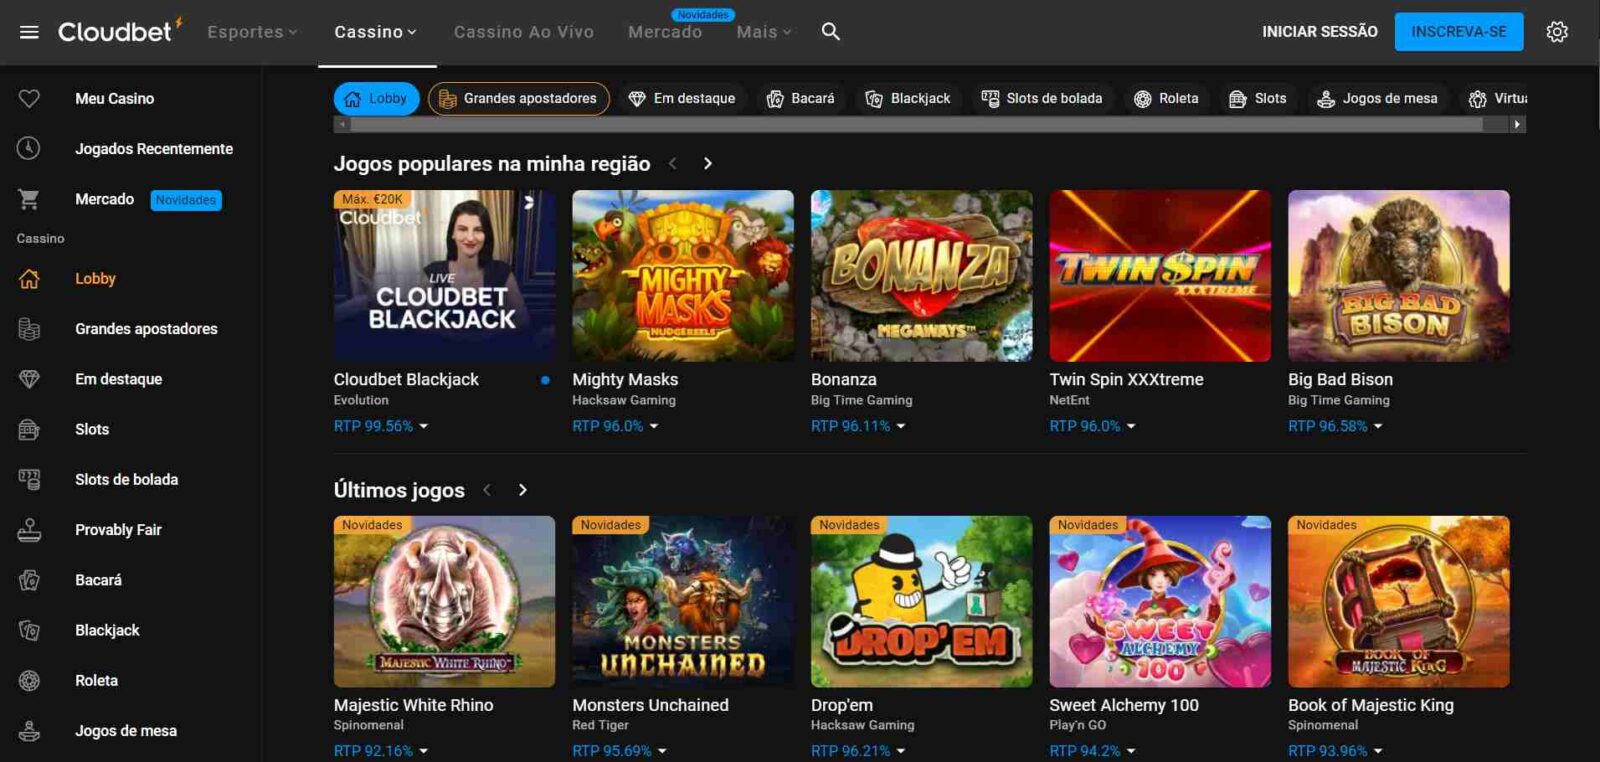Expand the Esportes dropdown menu

click(252, 32)
